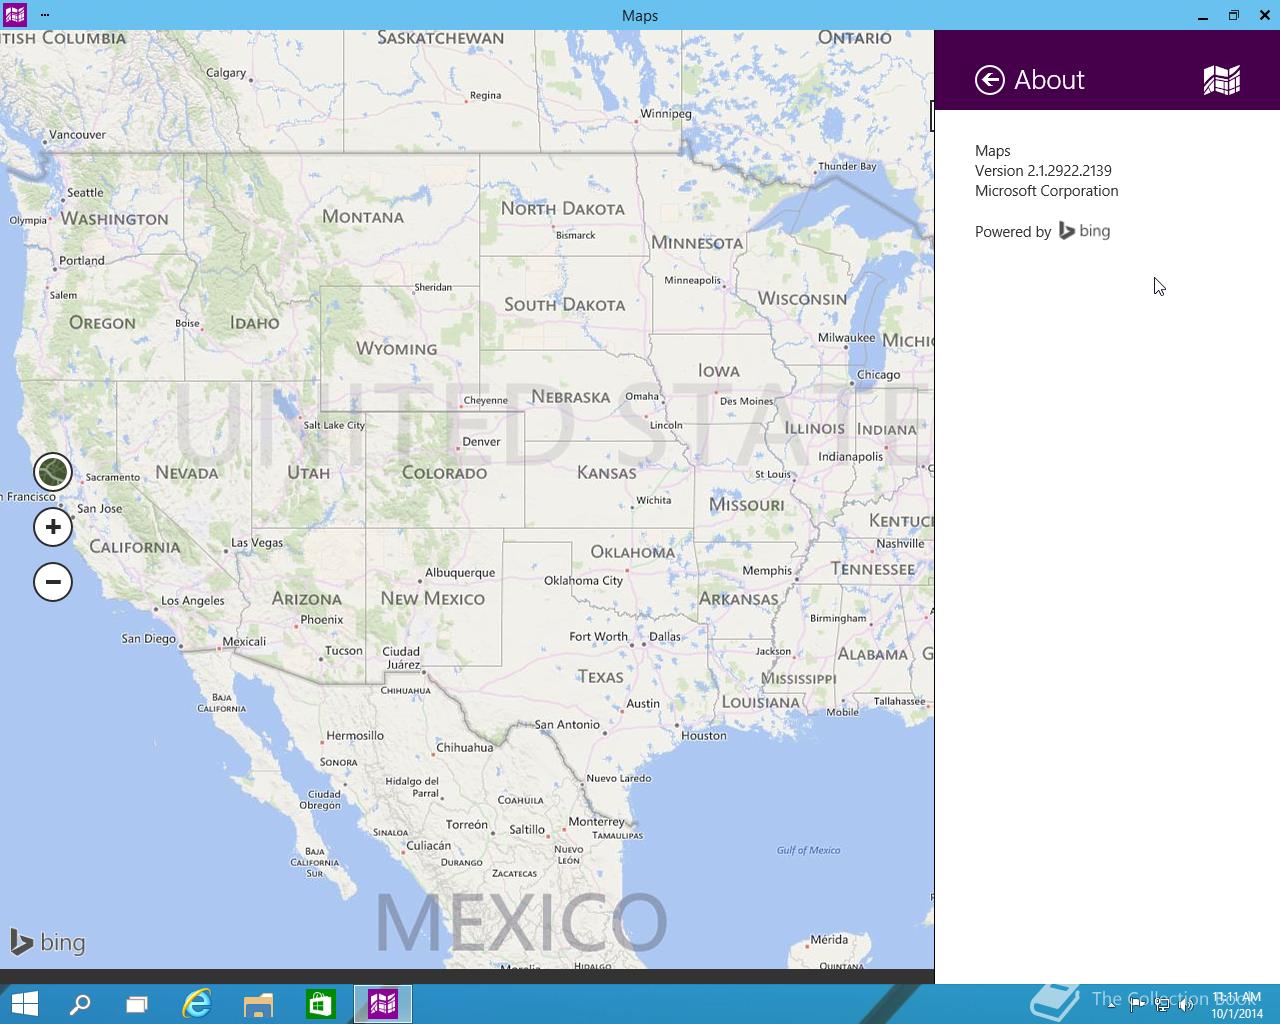Viewport: 1280px width, 1024px height.
Task: Zoom out with the minus button
Action: [x=53, y=582]
